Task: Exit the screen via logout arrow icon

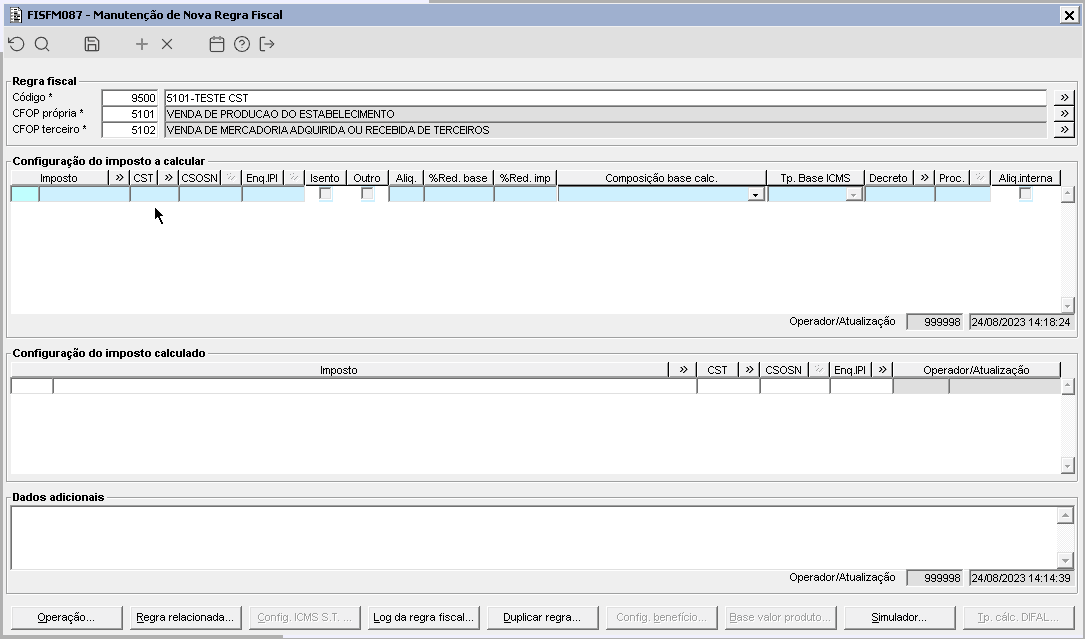Action: click(267, 44)
